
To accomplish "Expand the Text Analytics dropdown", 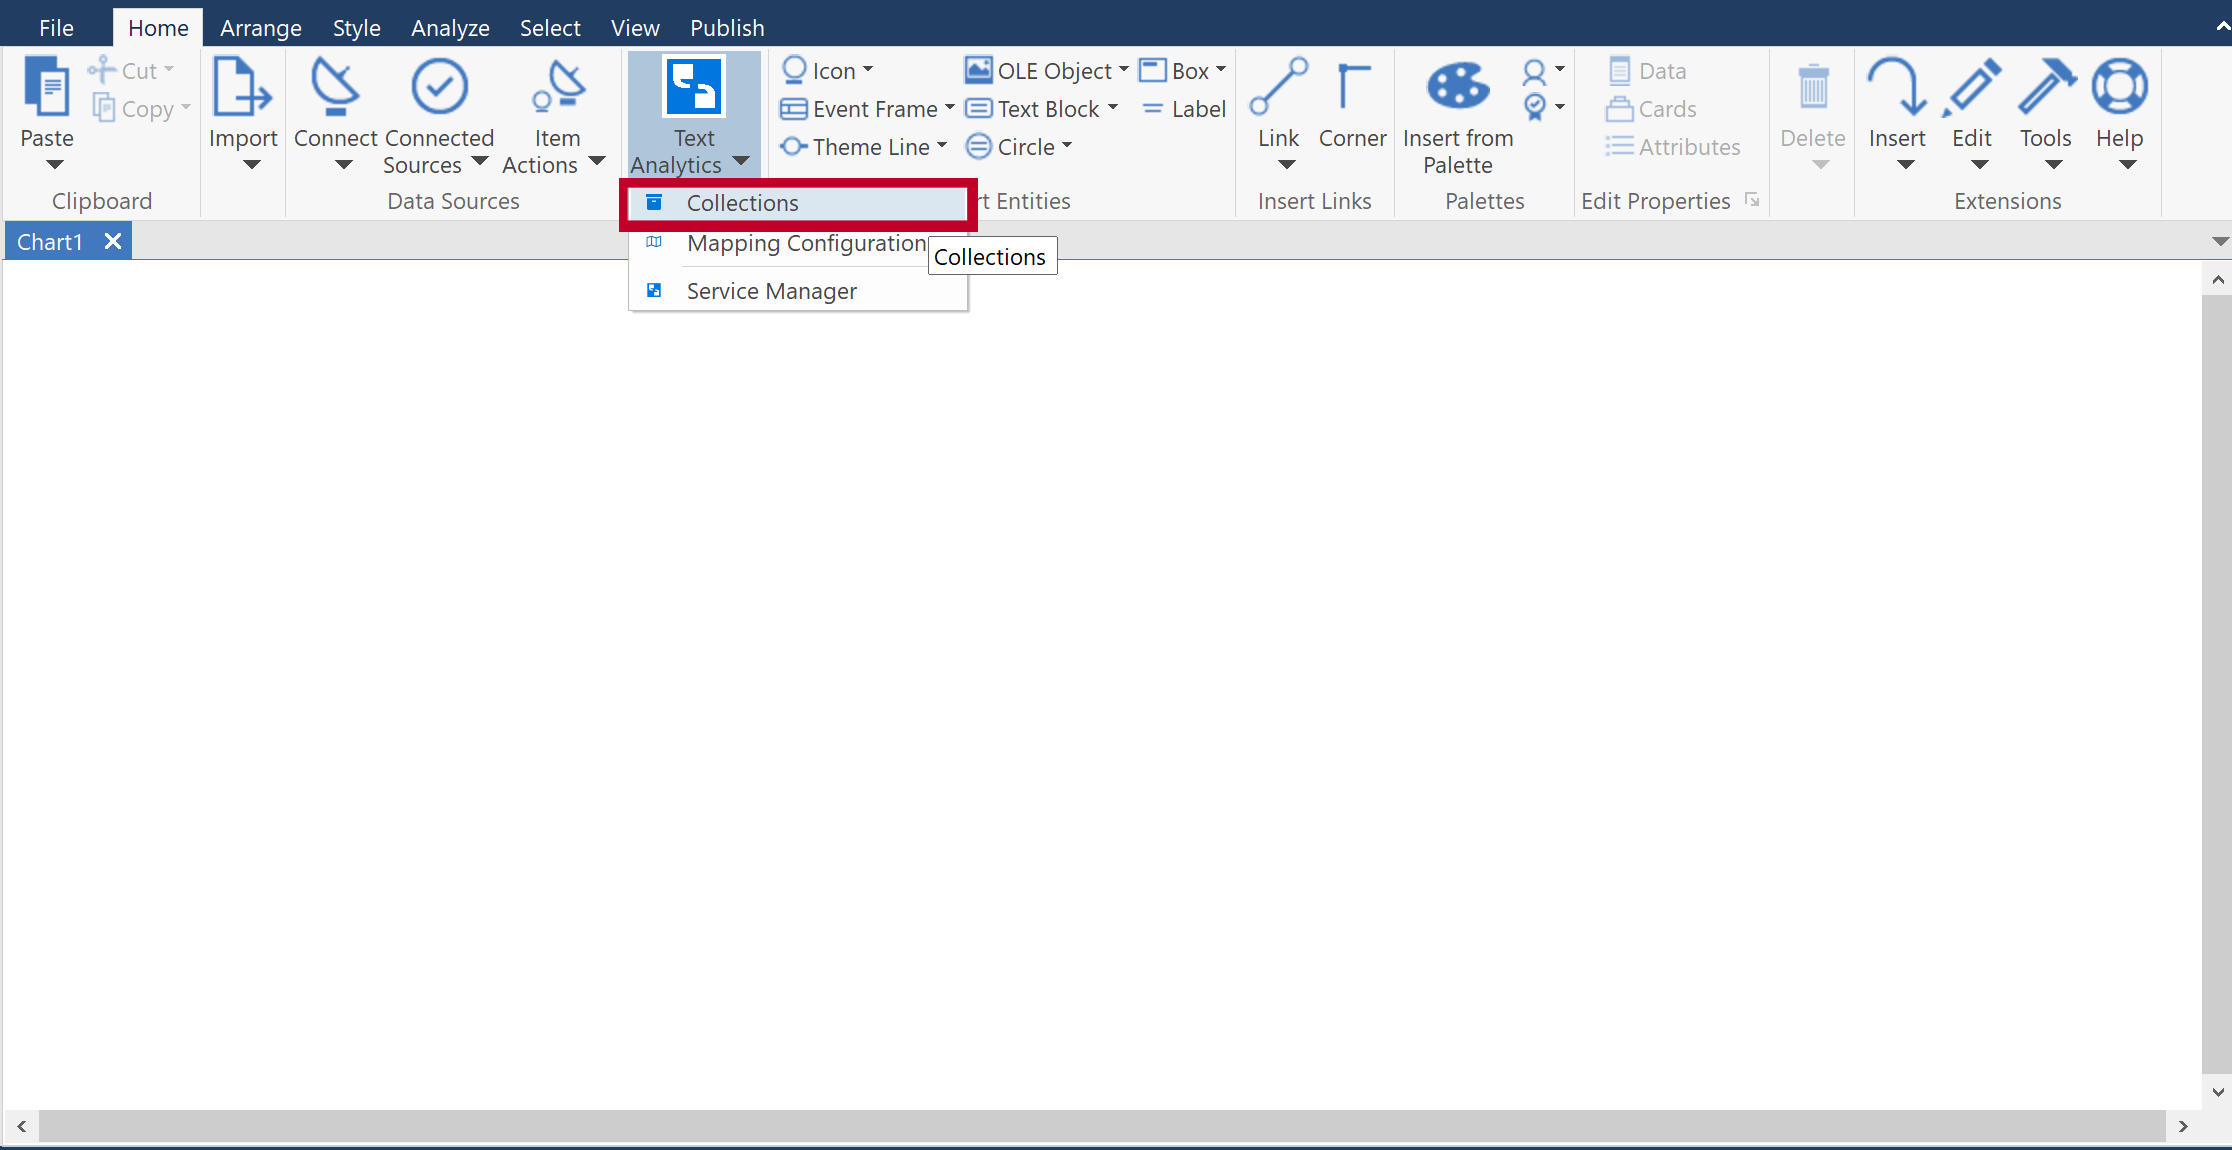I will [741, 162].
